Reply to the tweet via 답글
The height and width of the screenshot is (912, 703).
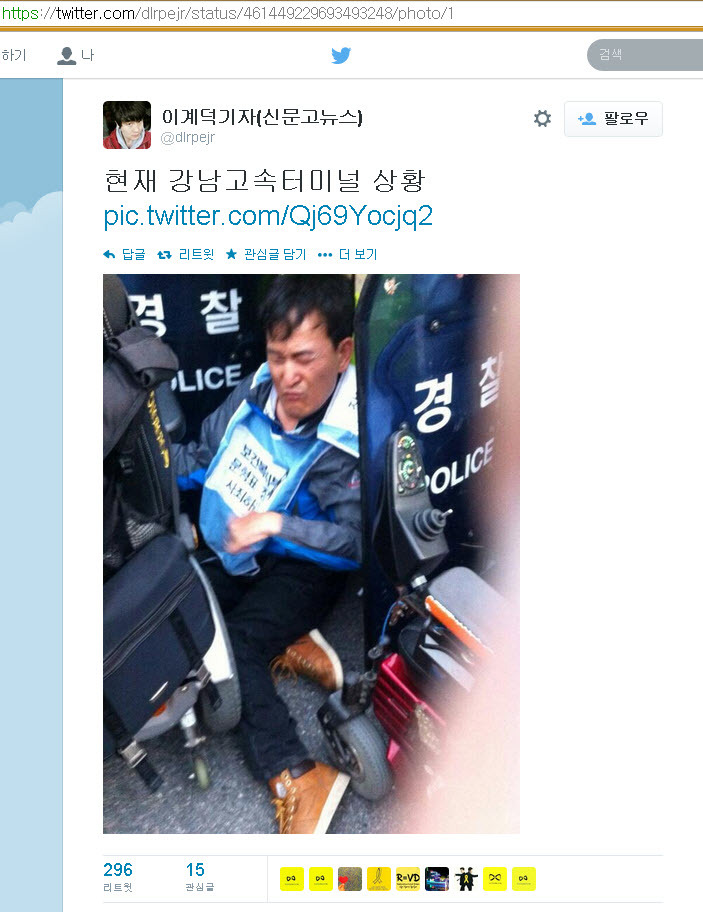[x=124, y=254]
